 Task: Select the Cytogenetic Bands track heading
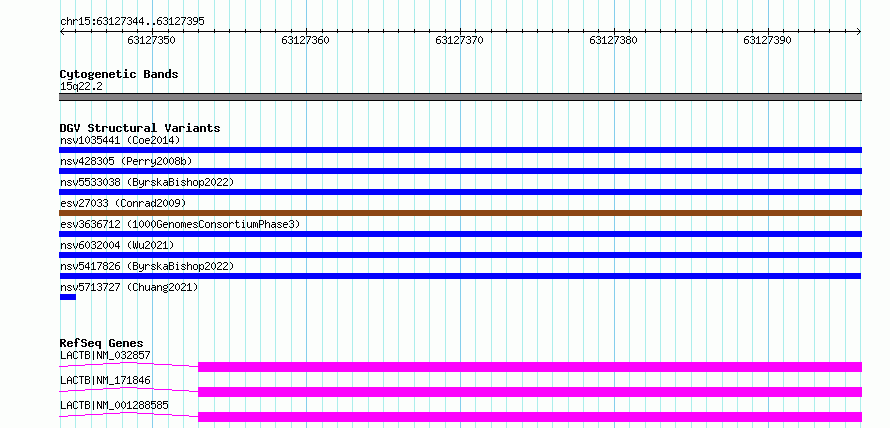coord(119,74)
